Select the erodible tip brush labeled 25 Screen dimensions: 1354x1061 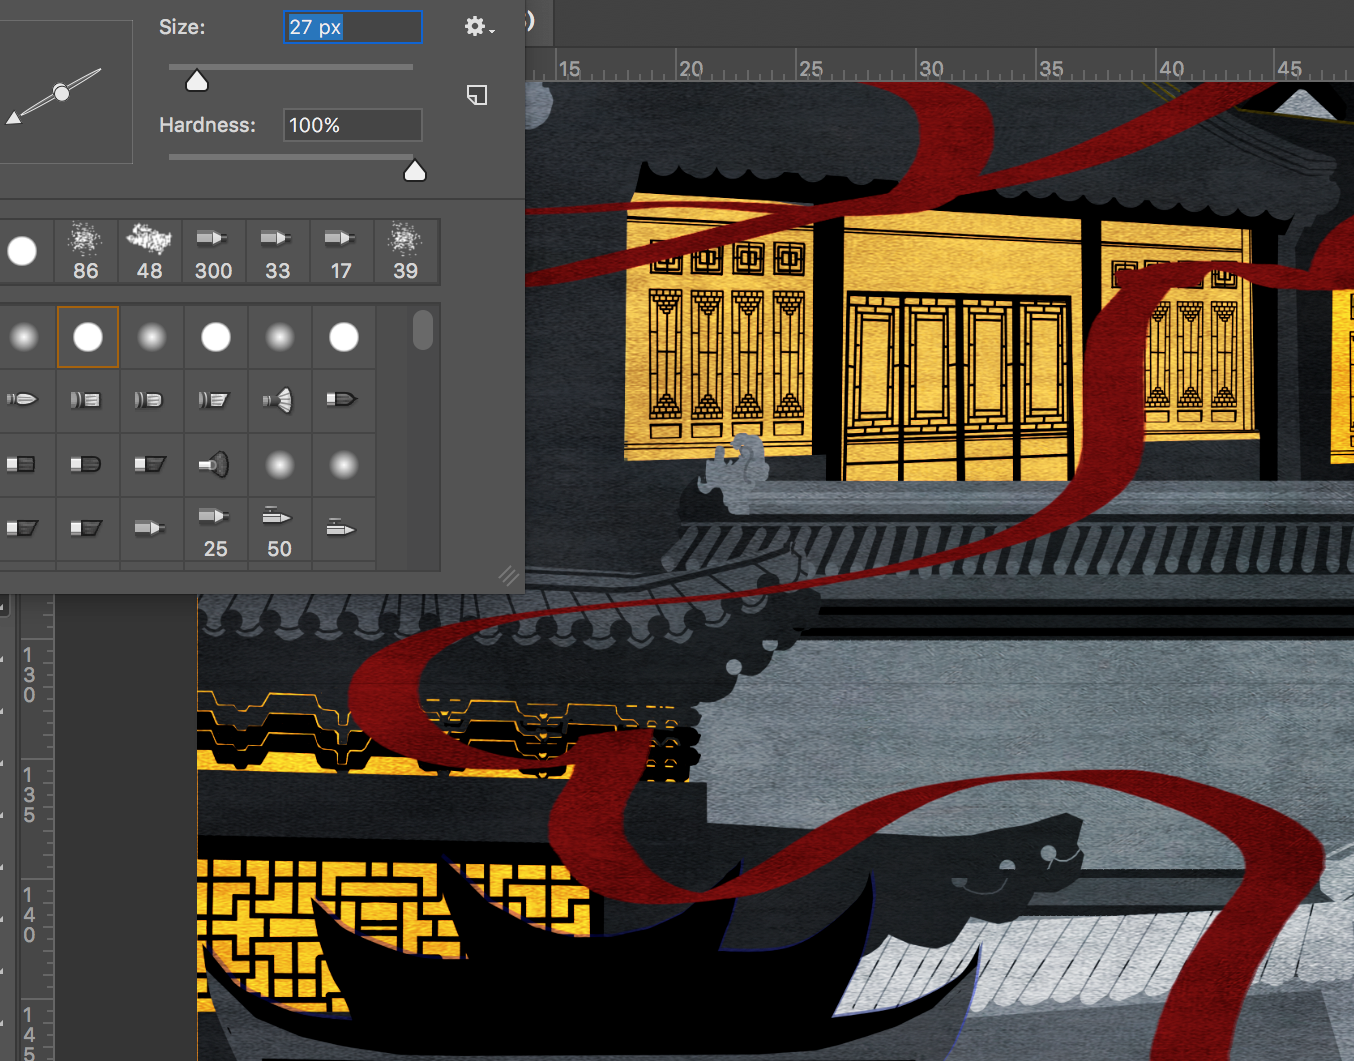[214, 531]
